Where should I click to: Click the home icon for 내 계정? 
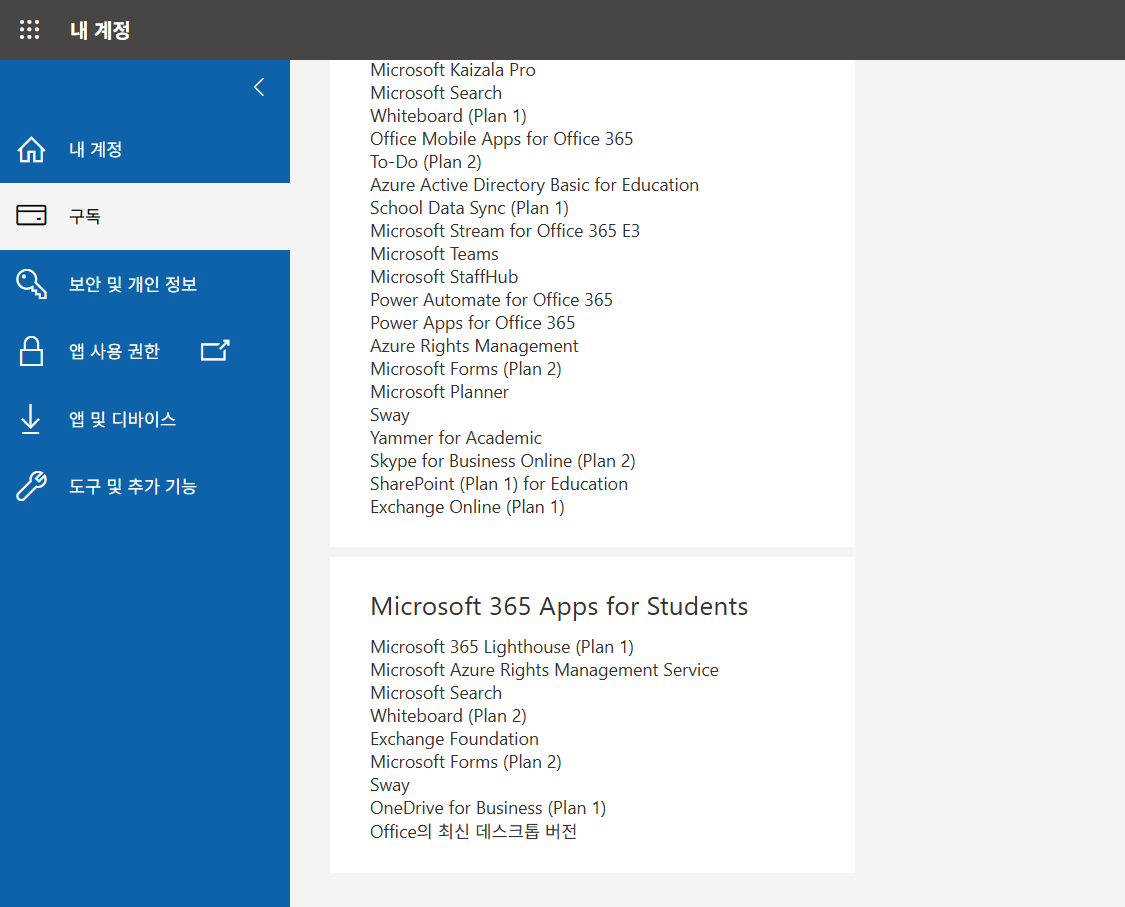31,149
